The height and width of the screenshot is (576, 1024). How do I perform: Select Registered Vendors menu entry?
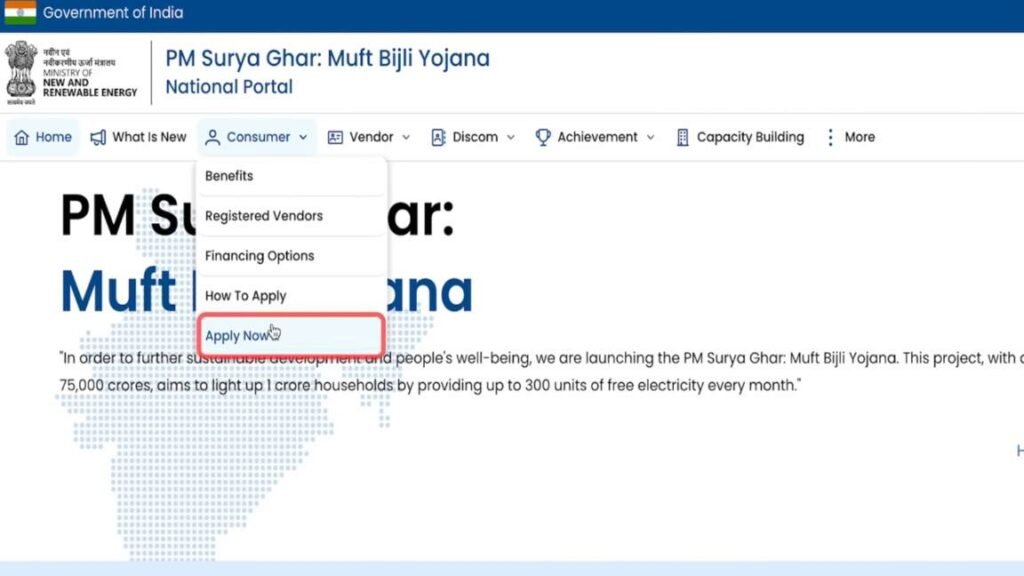click(291, 216)
